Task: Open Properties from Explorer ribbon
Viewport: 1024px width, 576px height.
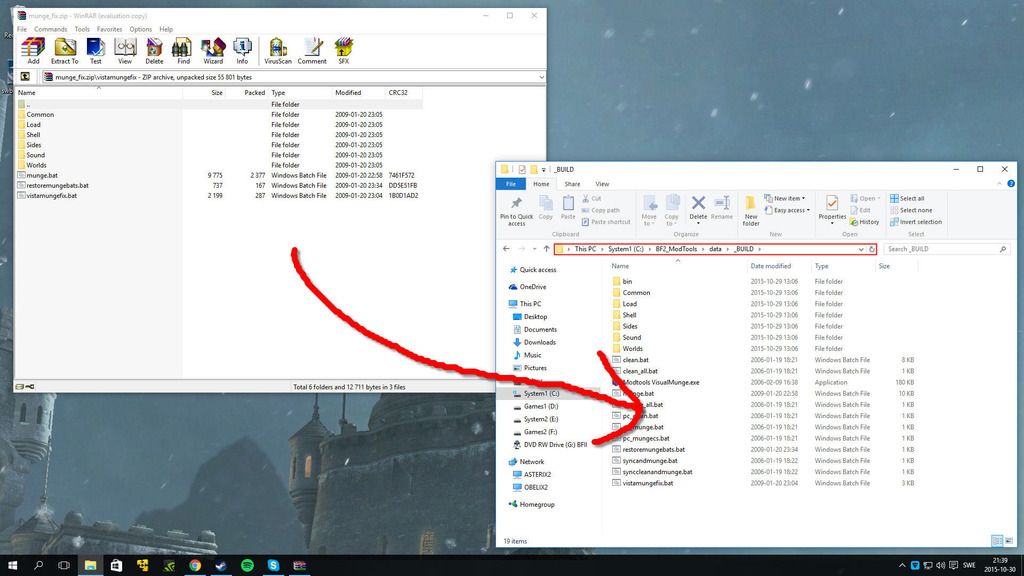Action: coord(832,210)
